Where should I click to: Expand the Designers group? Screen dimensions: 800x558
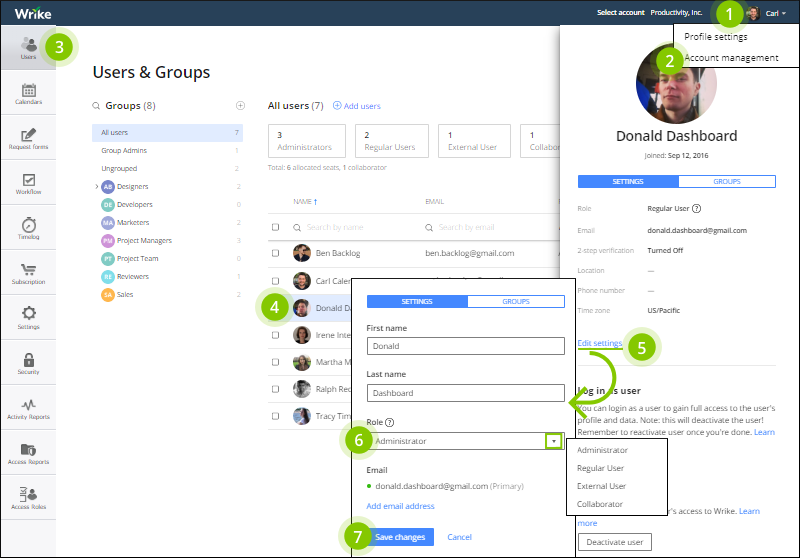(96, 187)
